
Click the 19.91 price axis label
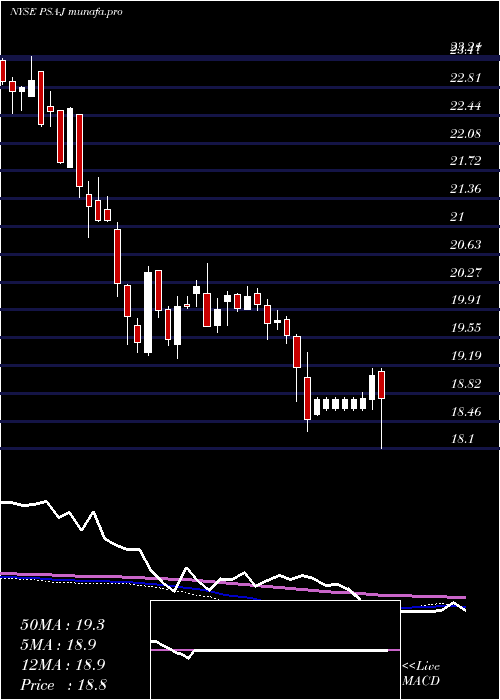(466, 300)
